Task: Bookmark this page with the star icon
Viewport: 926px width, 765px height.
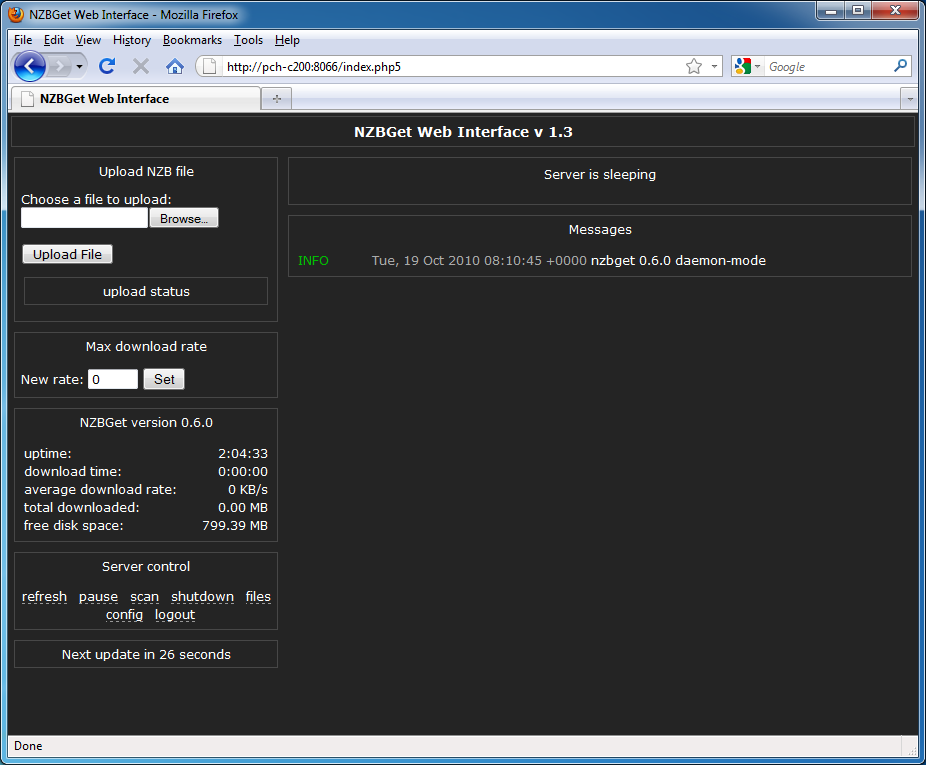Action: click(694, 66)
